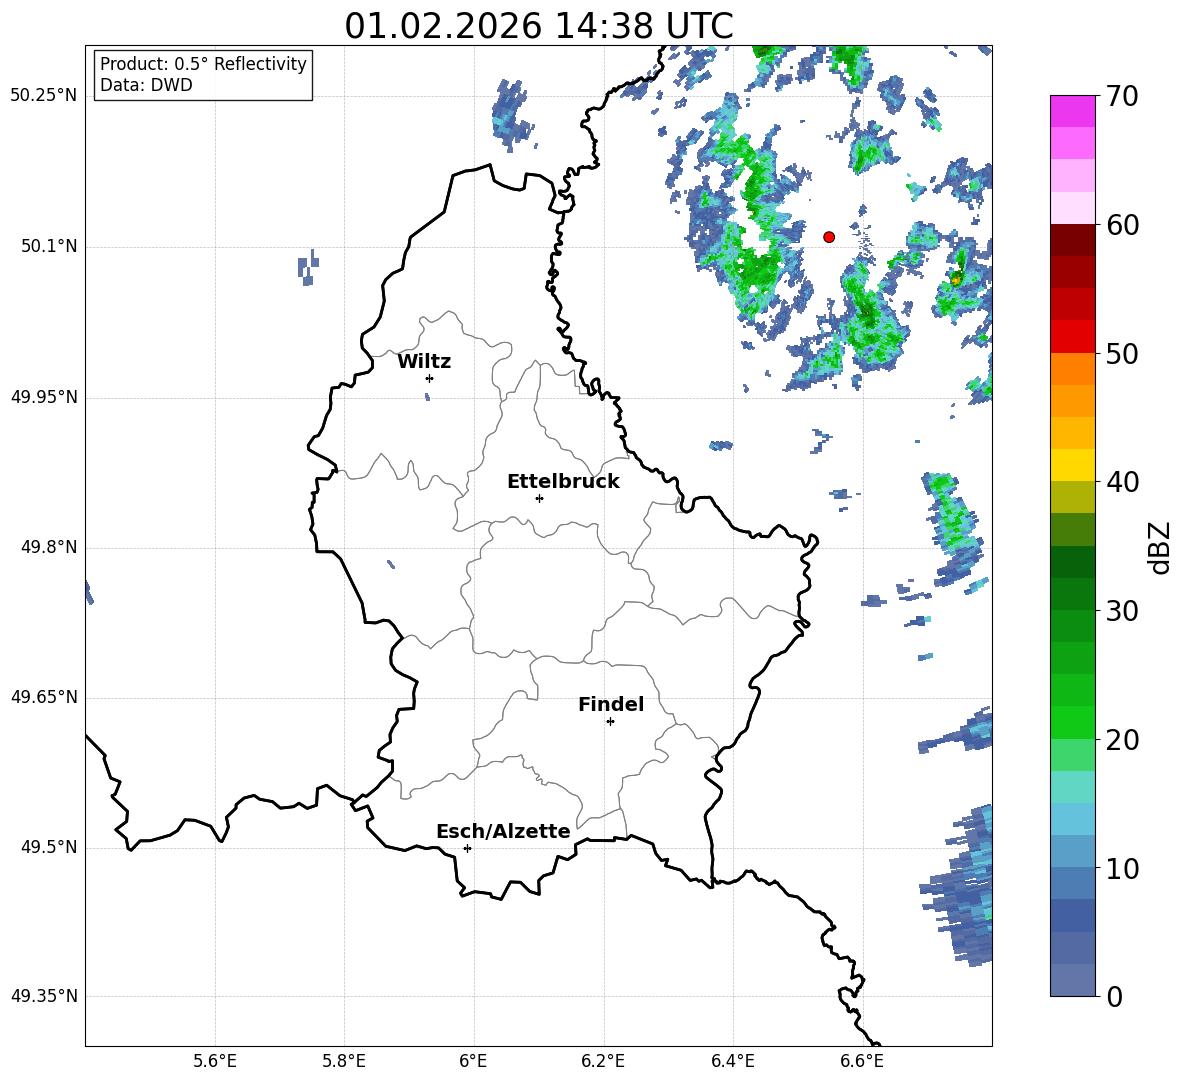Viewport: 1184px width, 1081px height.
Task: Click the magenta swatch at top of colorbar
Action: pos(1072,111)
